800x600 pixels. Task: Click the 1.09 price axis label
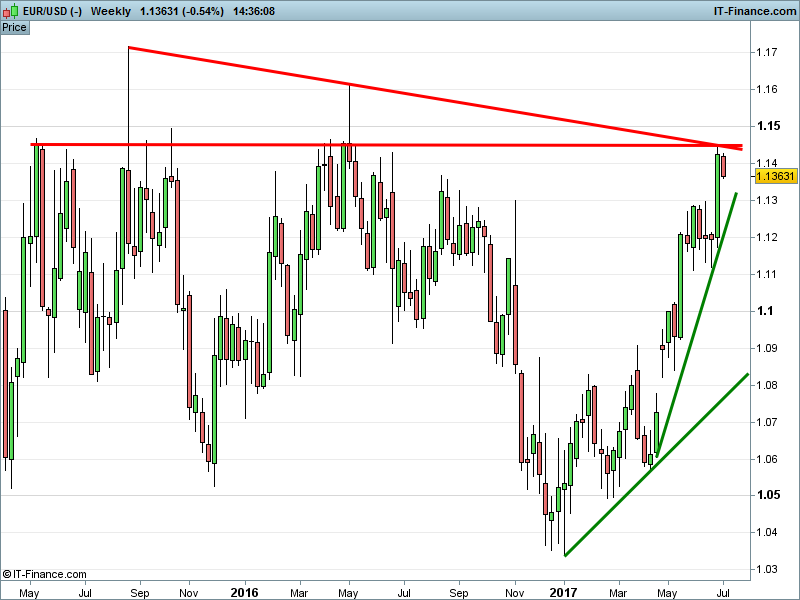(767, 348)
